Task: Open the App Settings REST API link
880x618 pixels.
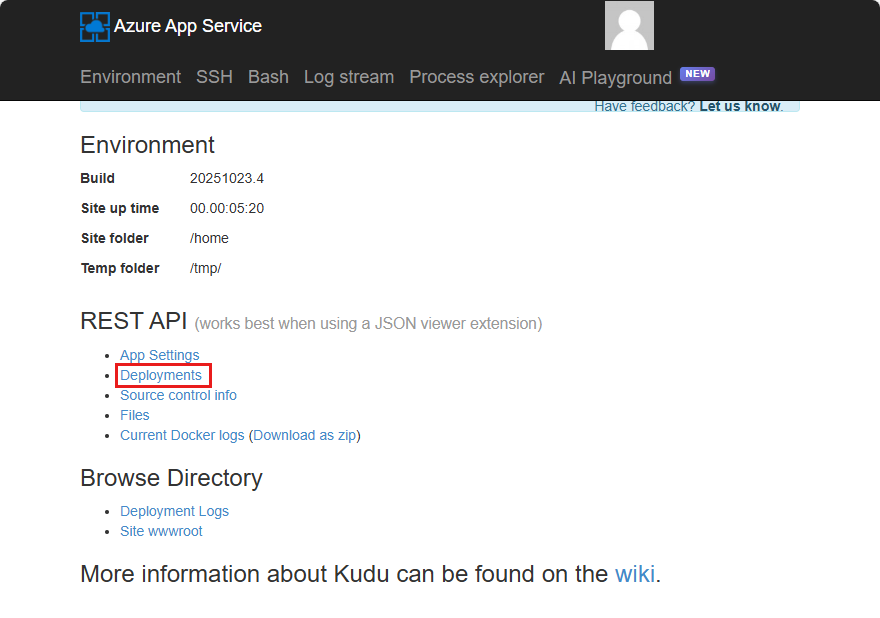Action: (159, 355)
